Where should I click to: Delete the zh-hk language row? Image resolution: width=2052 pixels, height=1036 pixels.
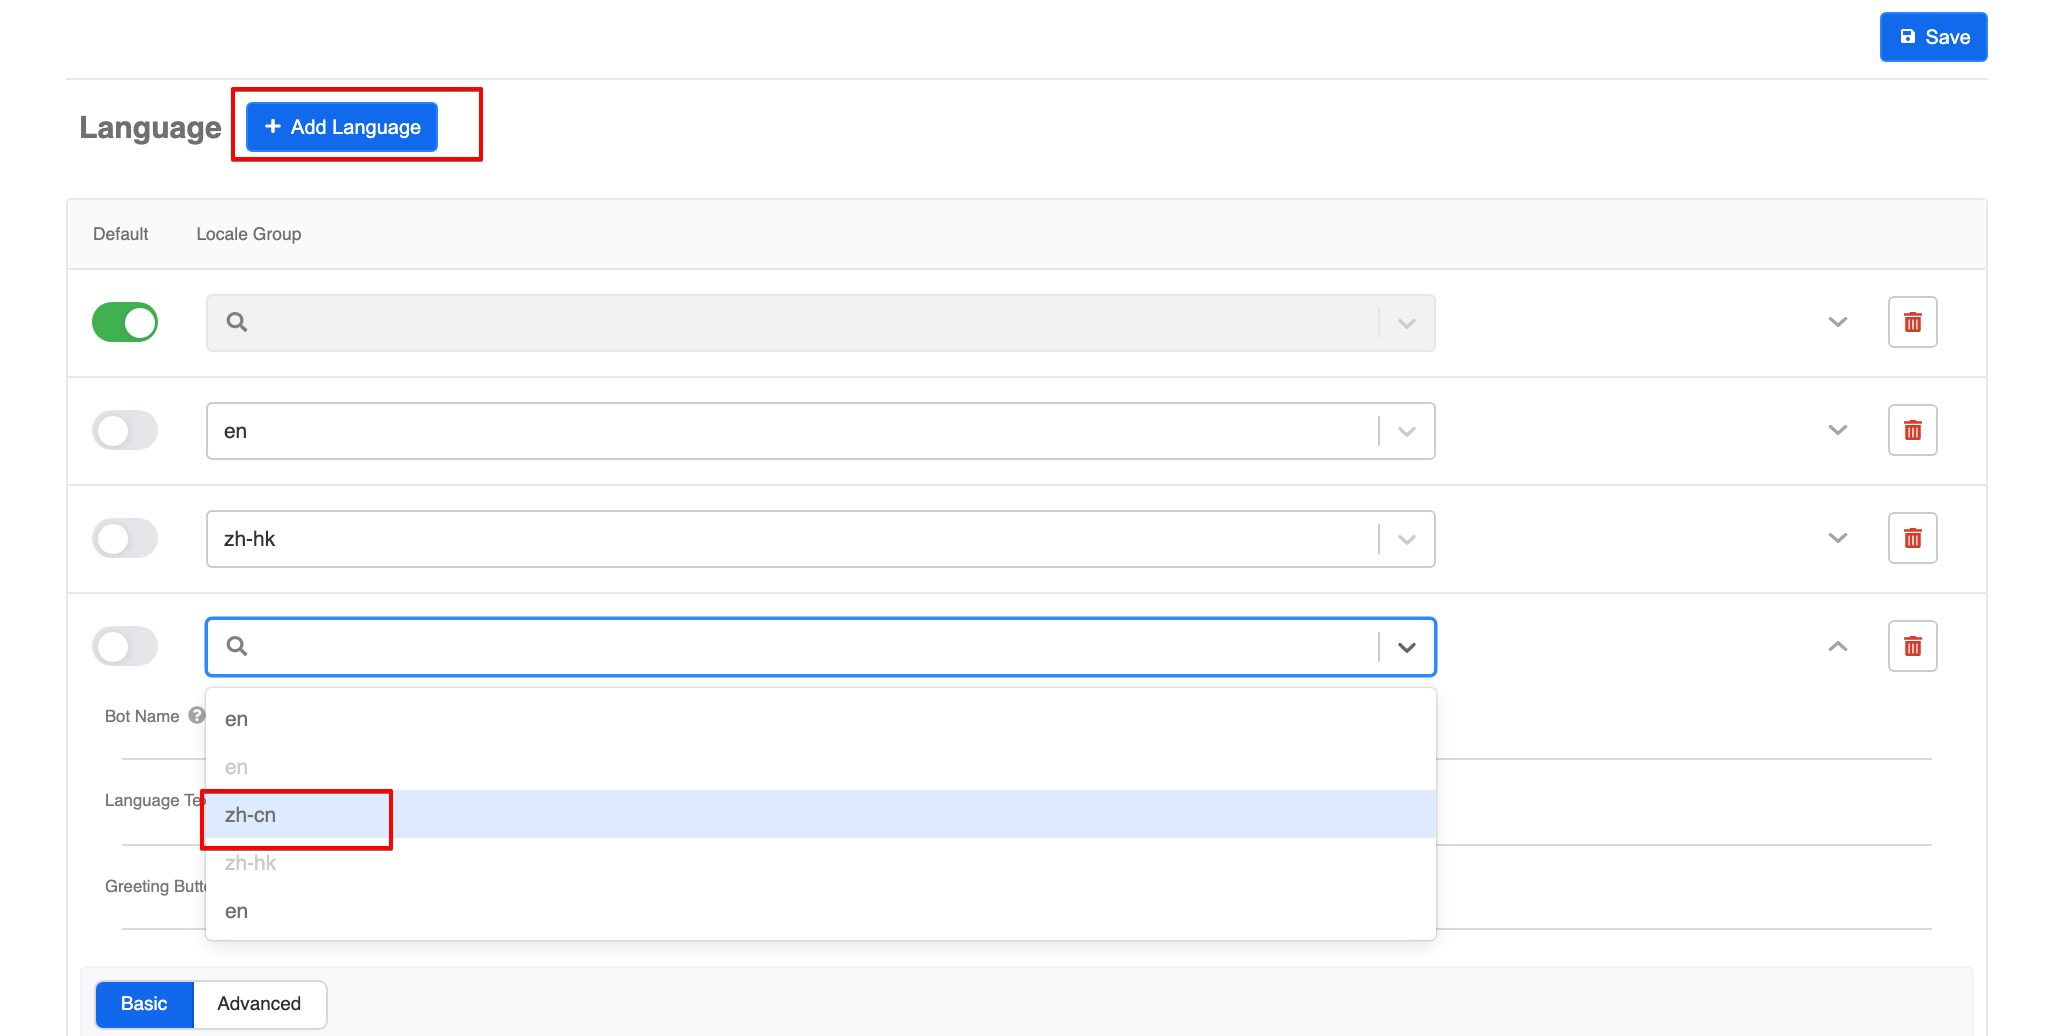pos(1912,538)
